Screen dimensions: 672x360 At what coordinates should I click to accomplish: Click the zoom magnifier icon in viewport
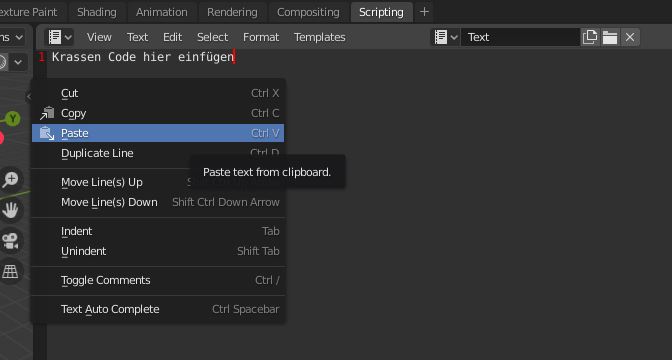pos(10,180)
